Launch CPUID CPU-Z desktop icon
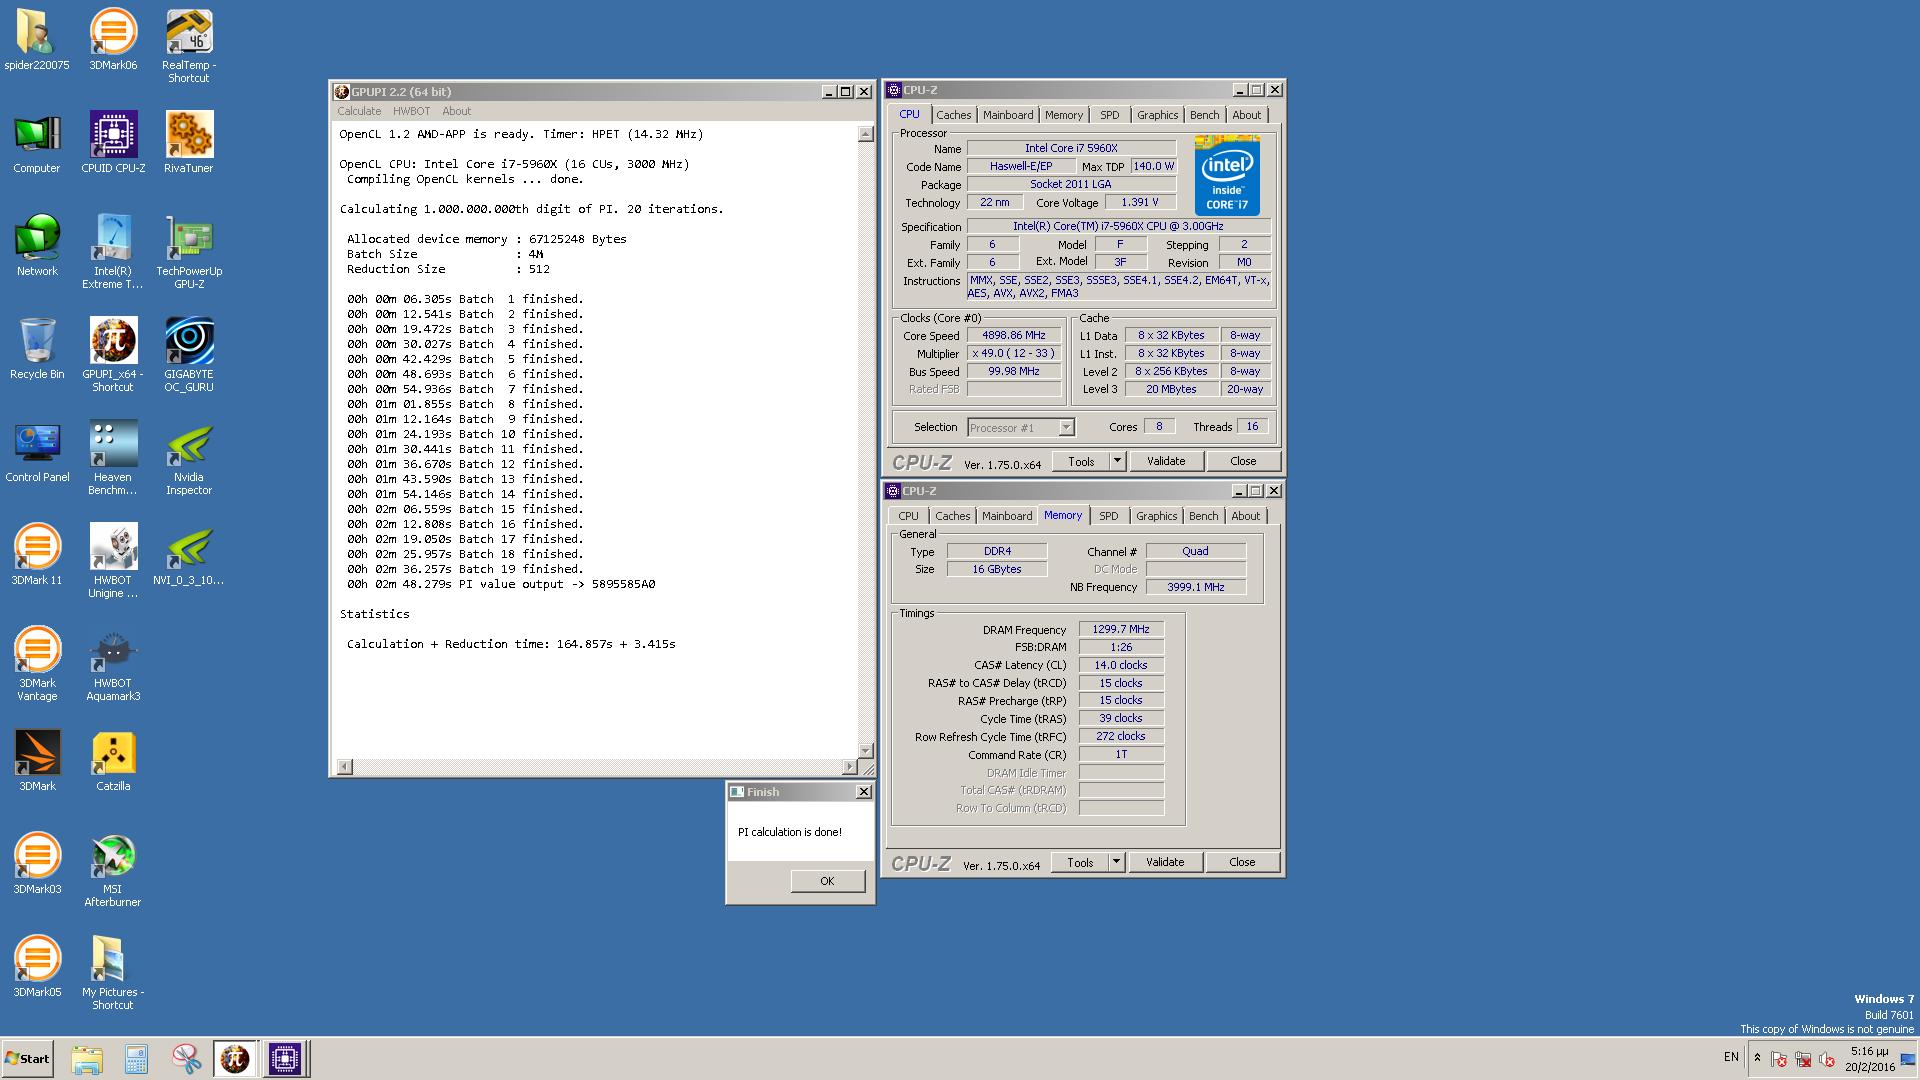Viewport: 1920px width, 1080px height. click(x=113, y=143)
